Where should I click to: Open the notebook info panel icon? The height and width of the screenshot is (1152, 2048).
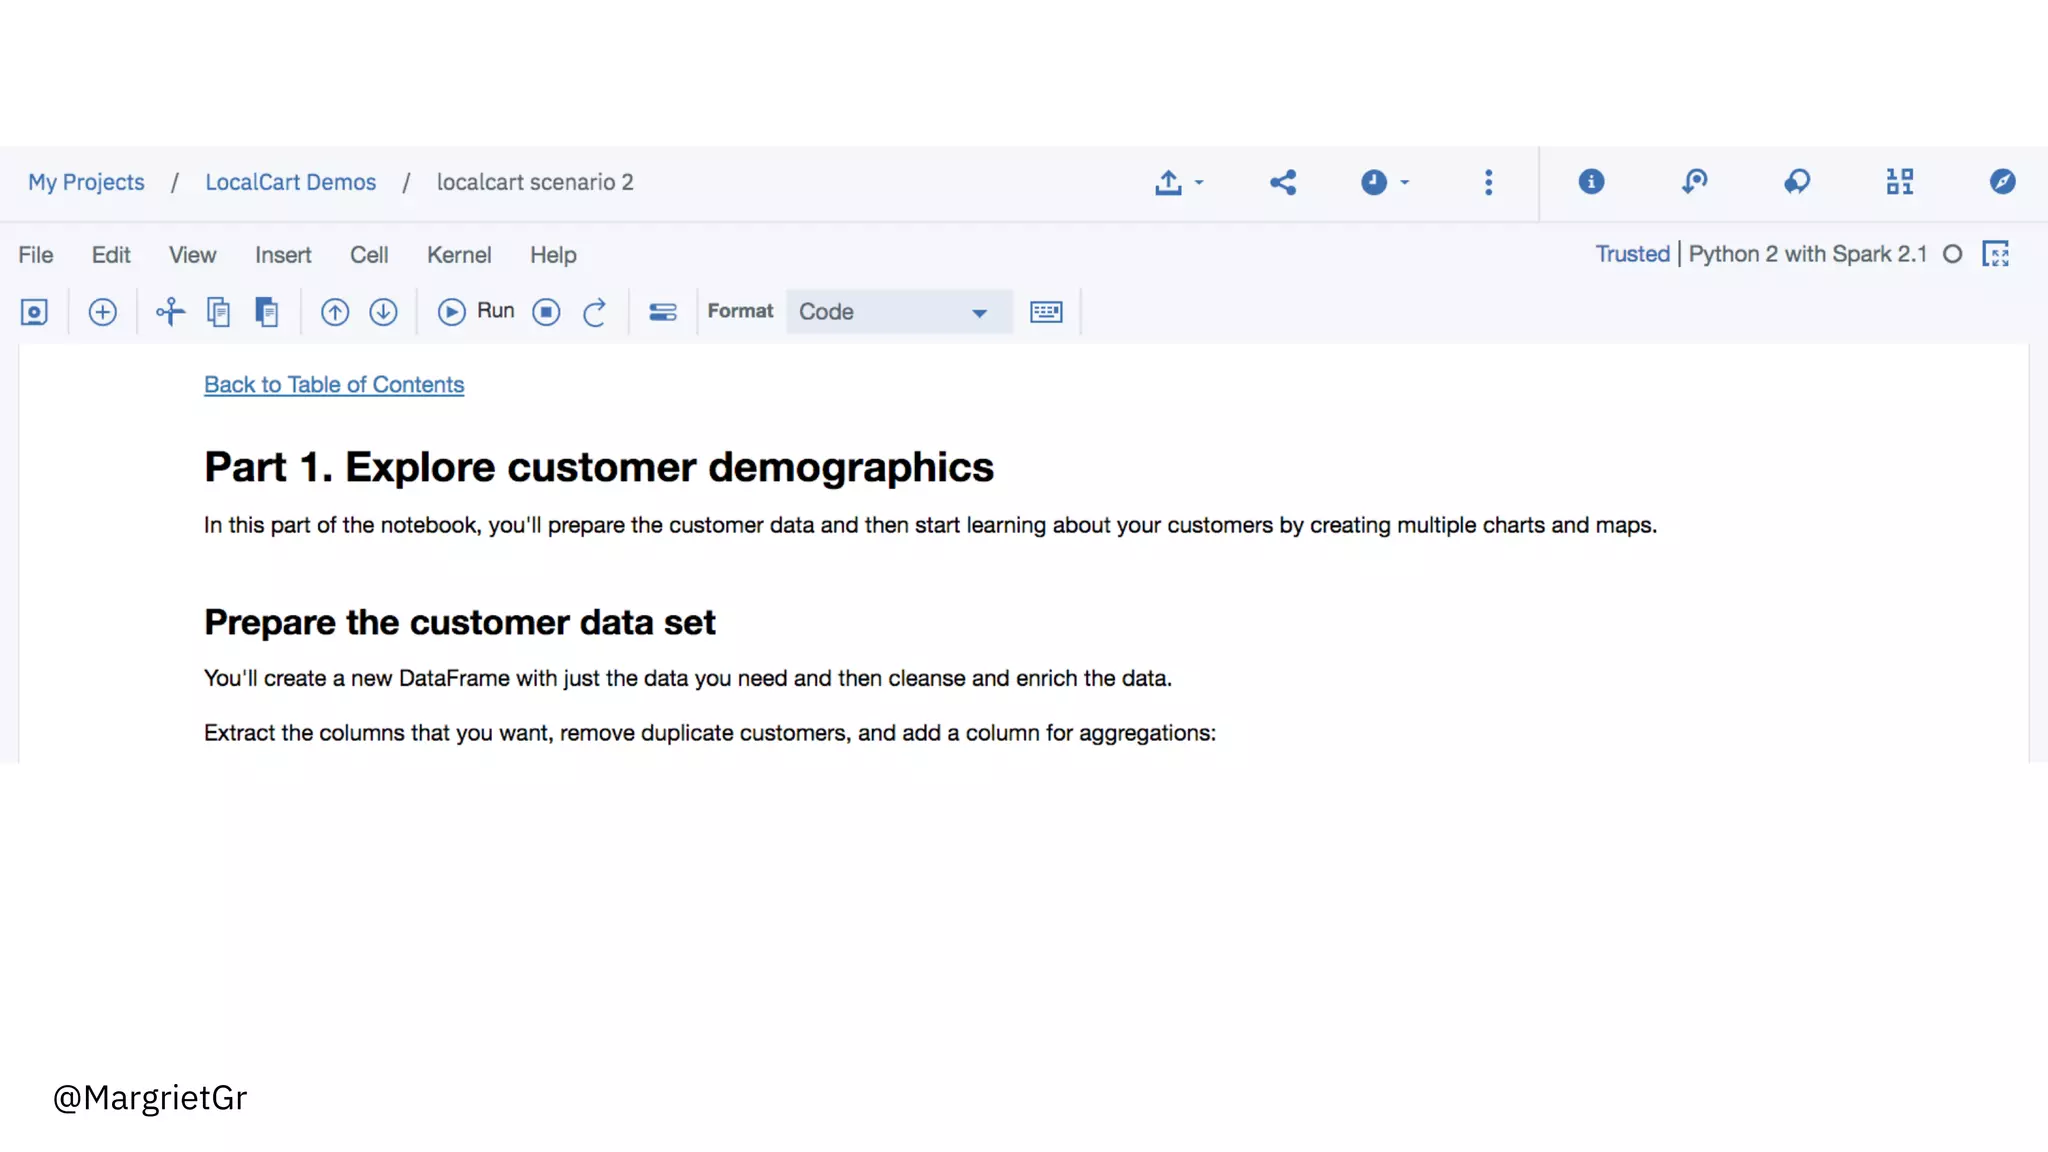[1591, 182]
